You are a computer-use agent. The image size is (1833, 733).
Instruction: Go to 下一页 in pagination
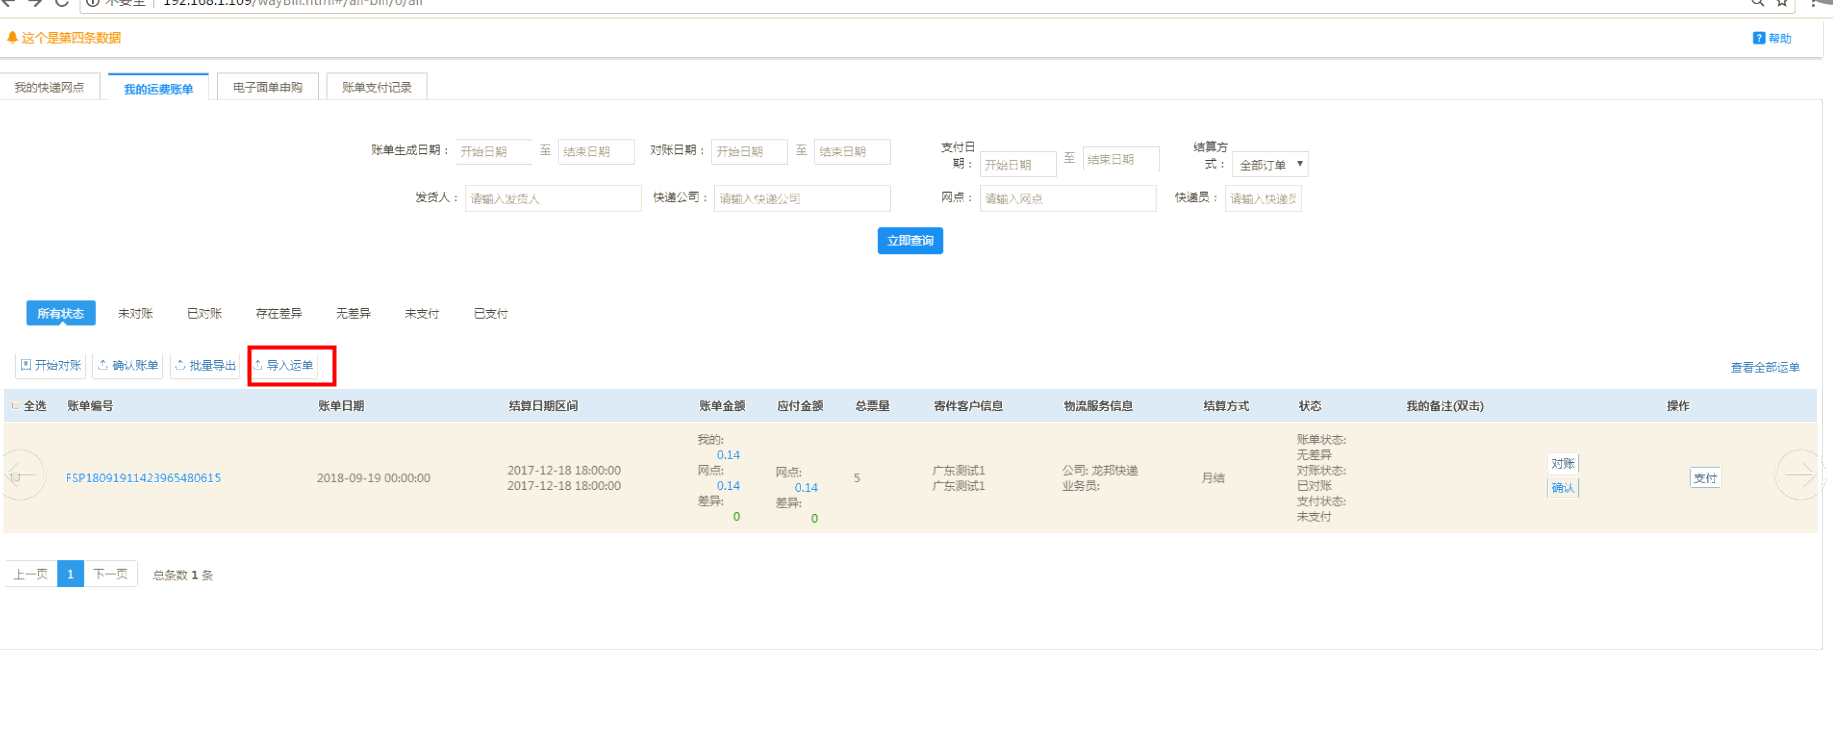(x=110, y=574)
